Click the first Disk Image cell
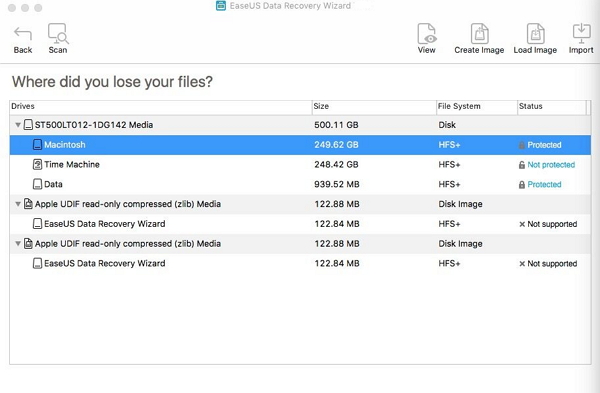 coord(460,204)
